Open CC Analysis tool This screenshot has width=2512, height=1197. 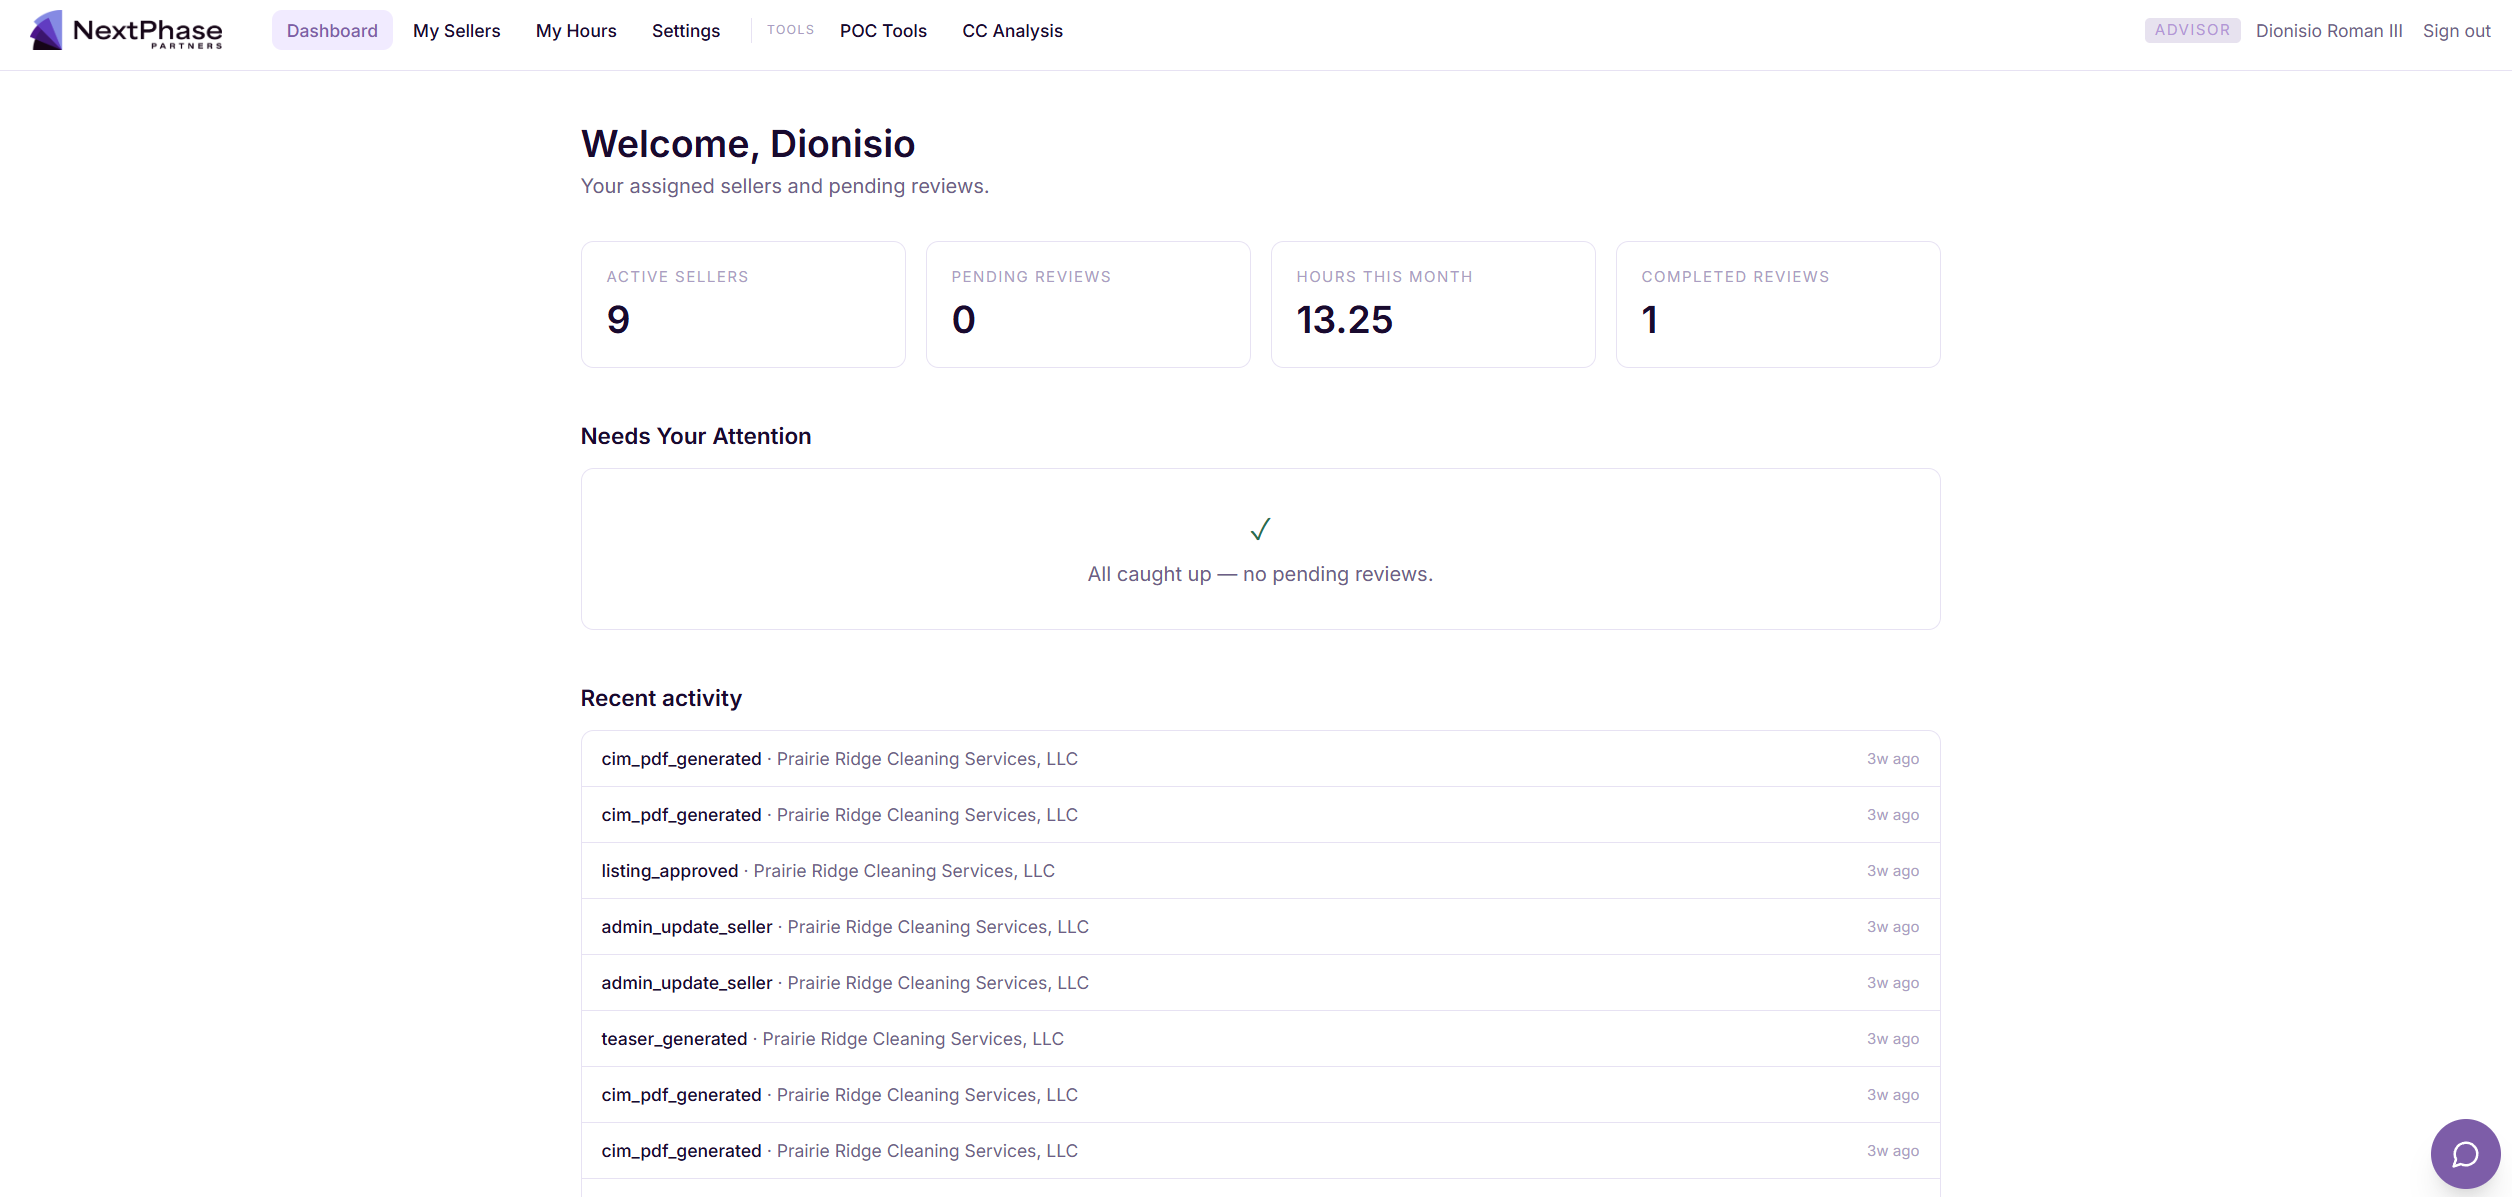click(1012, 31)
